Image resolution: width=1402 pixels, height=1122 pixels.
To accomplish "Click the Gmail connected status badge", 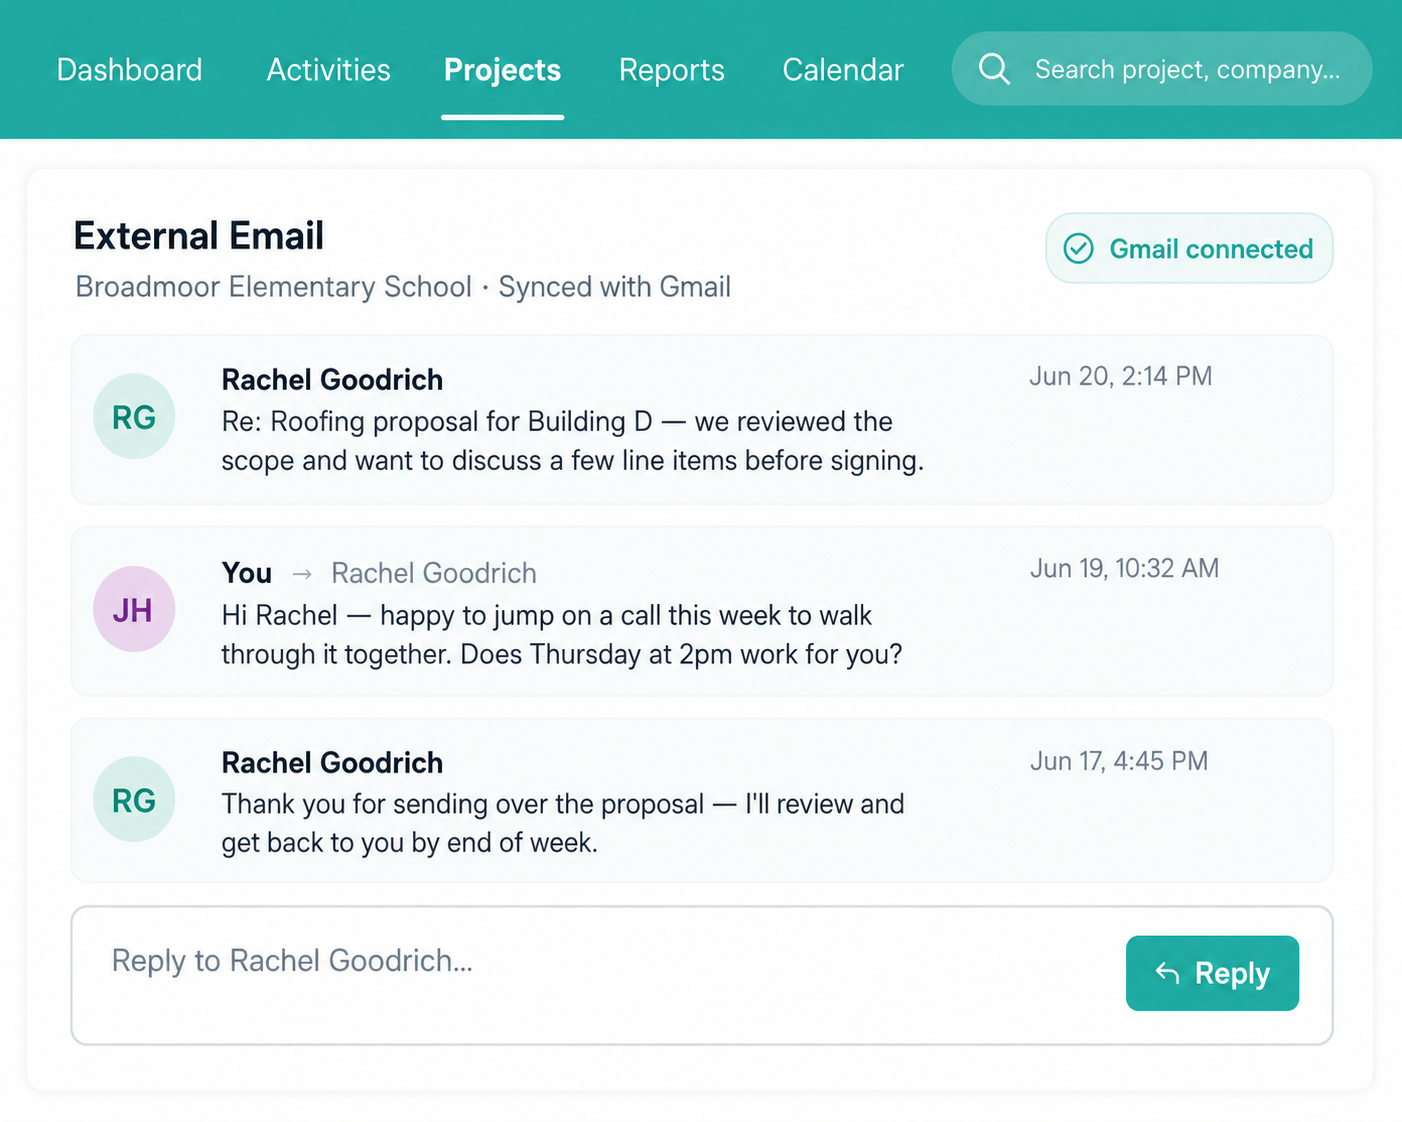I will (x=1189, y=248).
